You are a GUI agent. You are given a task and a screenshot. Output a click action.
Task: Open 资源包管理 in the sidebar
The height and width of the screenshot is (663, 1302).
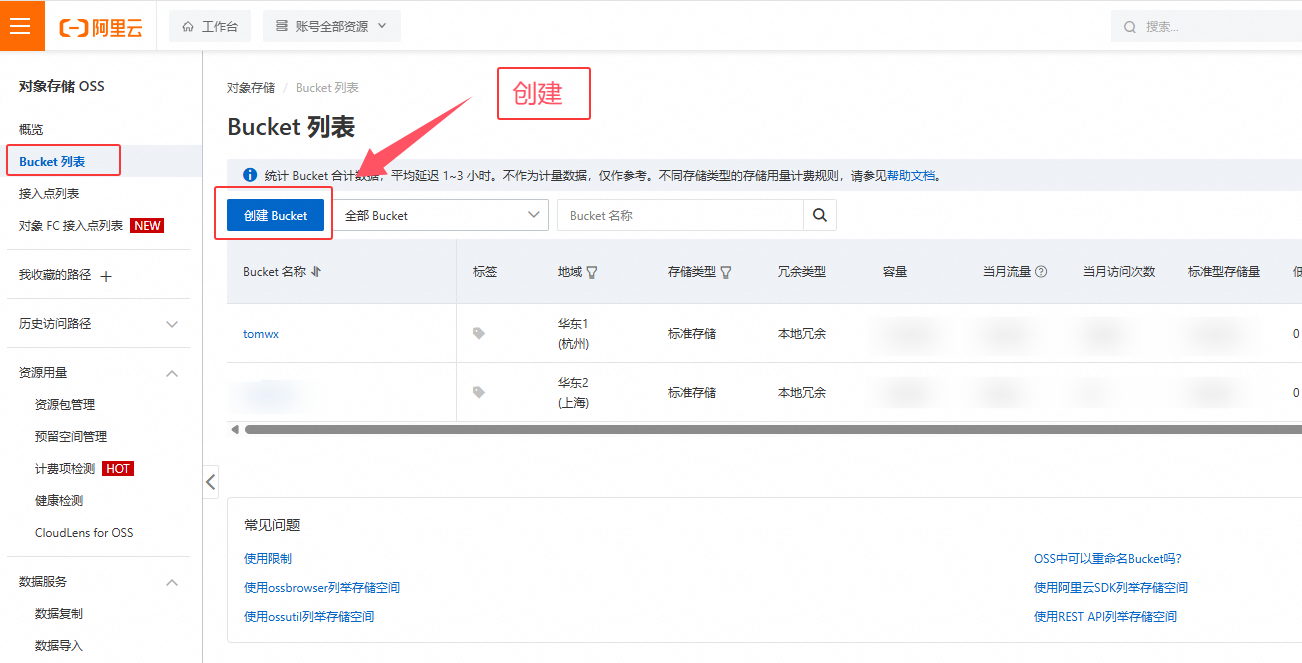(65, 405)
